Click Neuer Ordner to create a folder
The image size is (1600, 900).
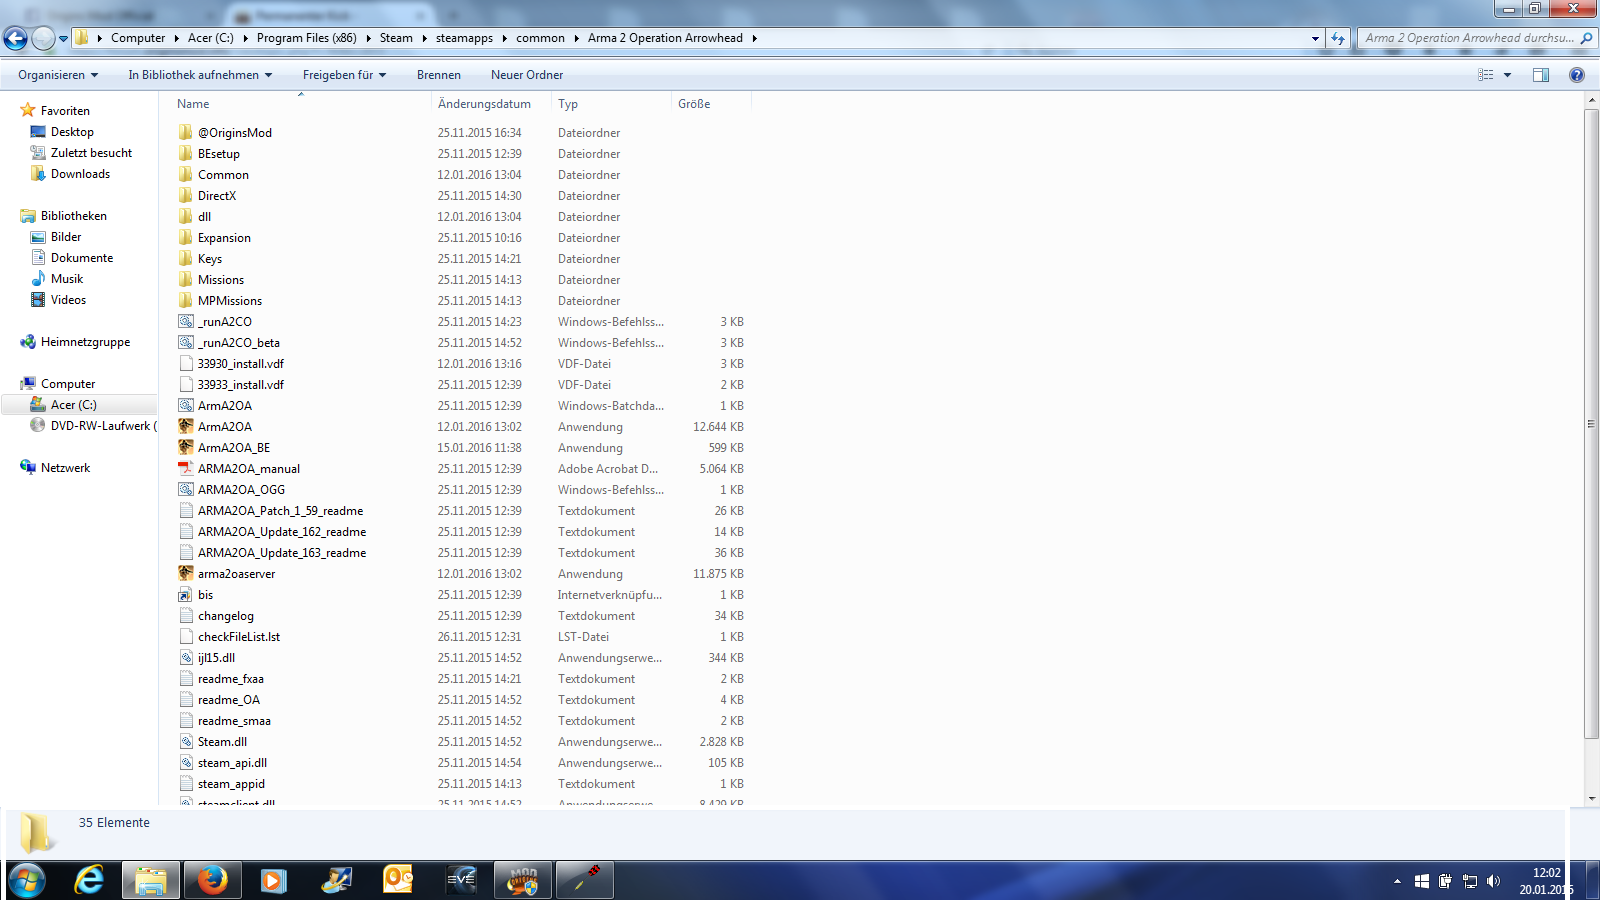[527, 75]
